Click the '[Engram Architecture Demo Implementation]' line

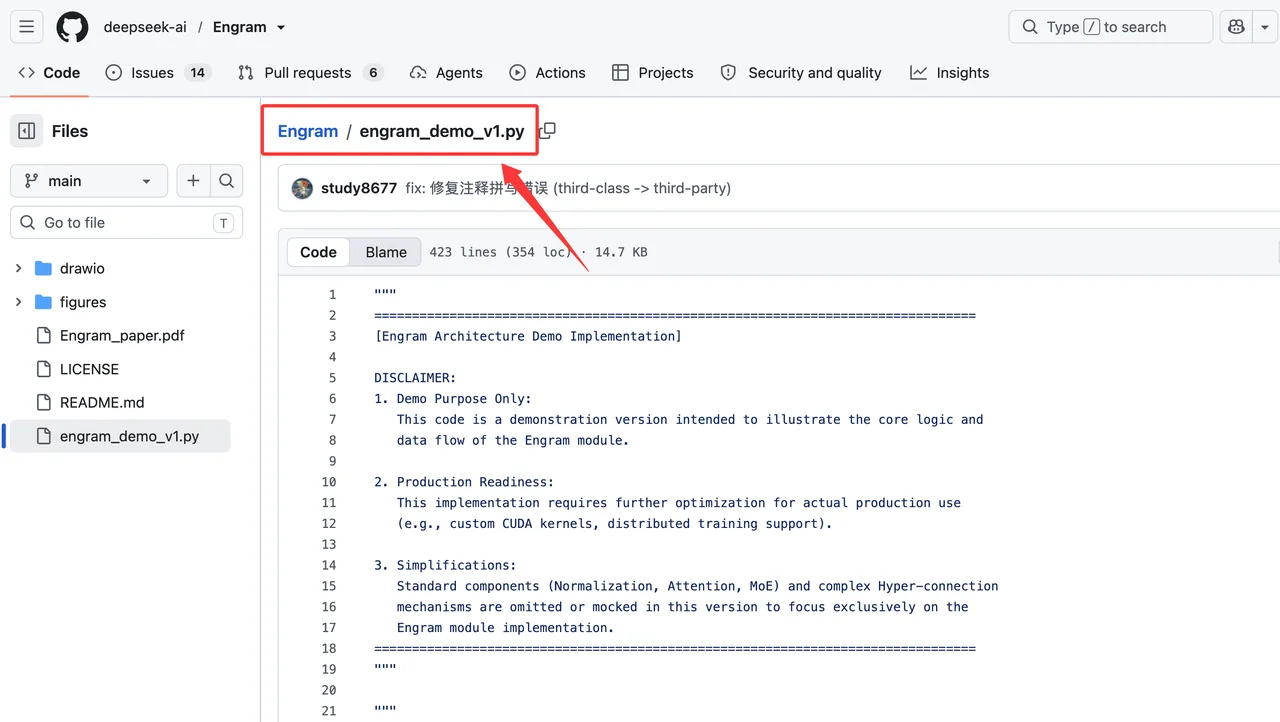point(528,336)
